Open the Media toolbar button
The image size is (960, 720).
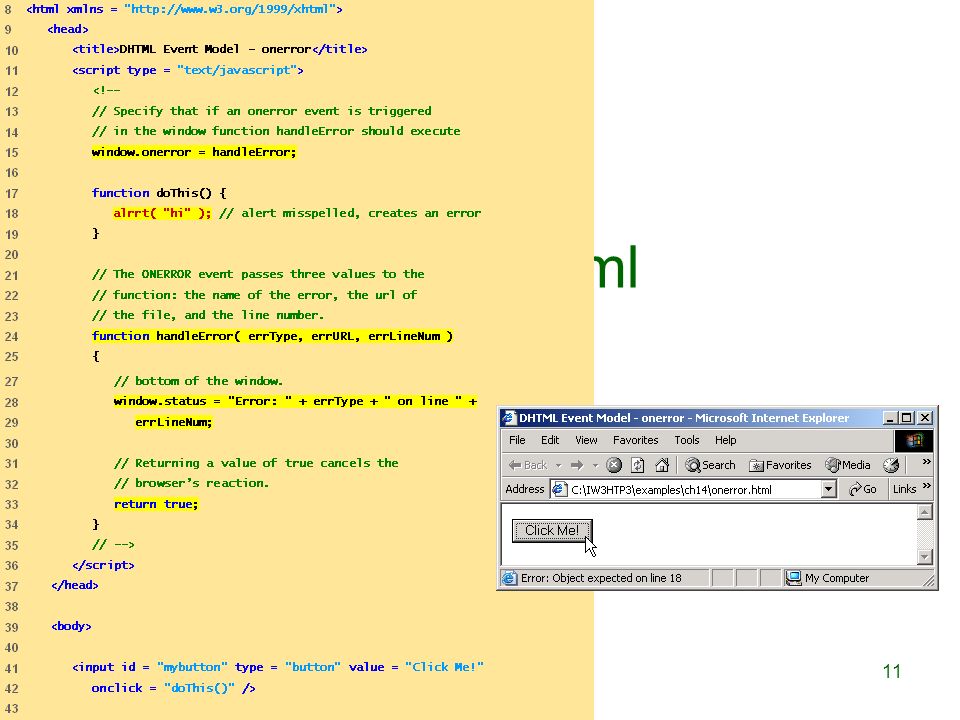pos(848,465)
